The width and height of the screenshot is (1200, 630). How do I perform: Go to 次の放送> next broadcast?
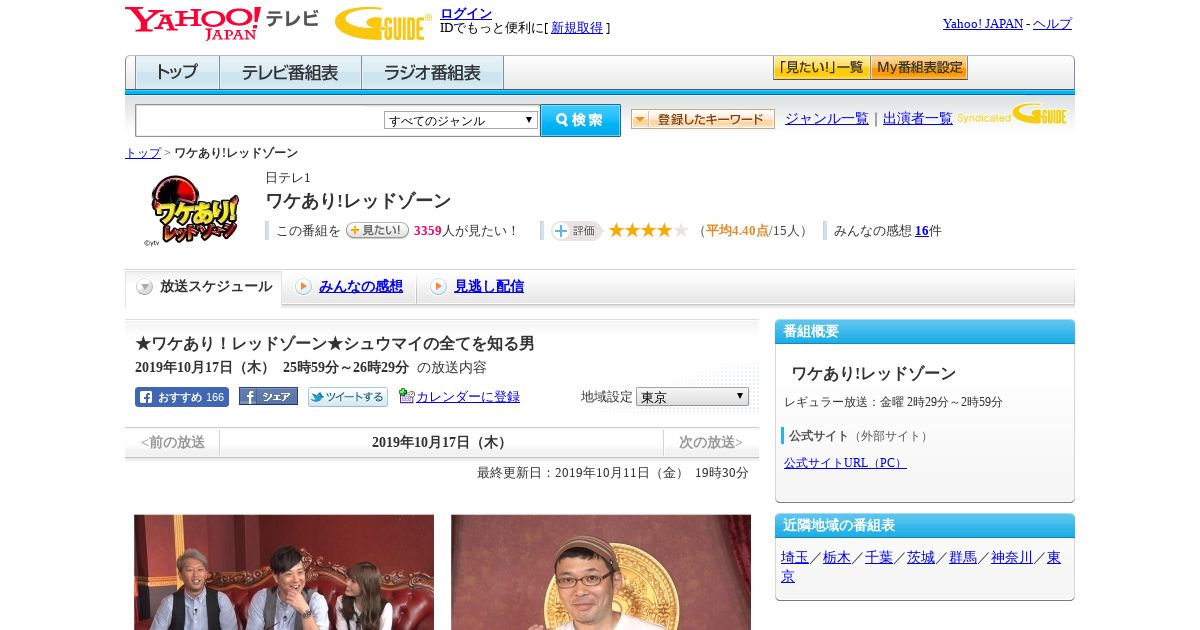(x=711, y=442)
